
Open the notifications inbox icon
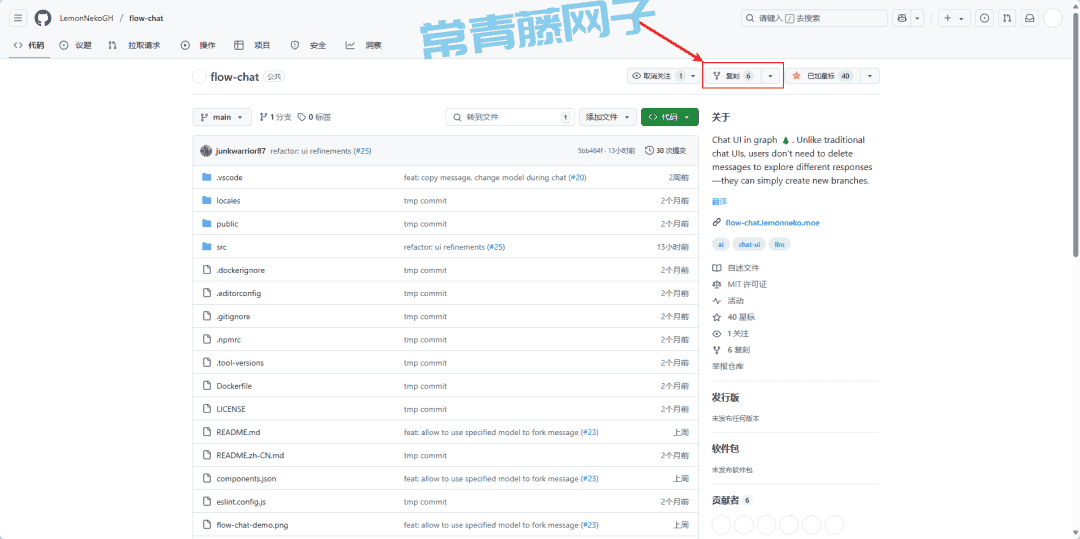(x=1029, y=19)
